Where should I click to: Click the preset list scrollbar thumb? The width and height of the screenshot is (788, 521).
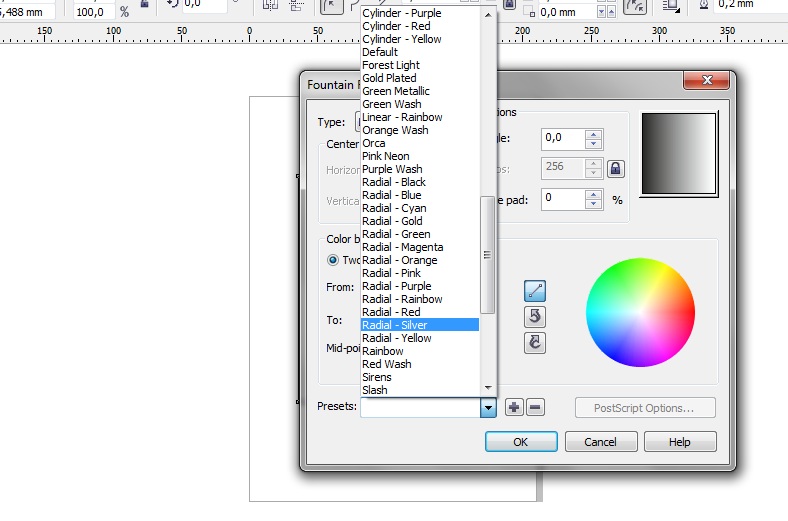(x=488, y=255)
